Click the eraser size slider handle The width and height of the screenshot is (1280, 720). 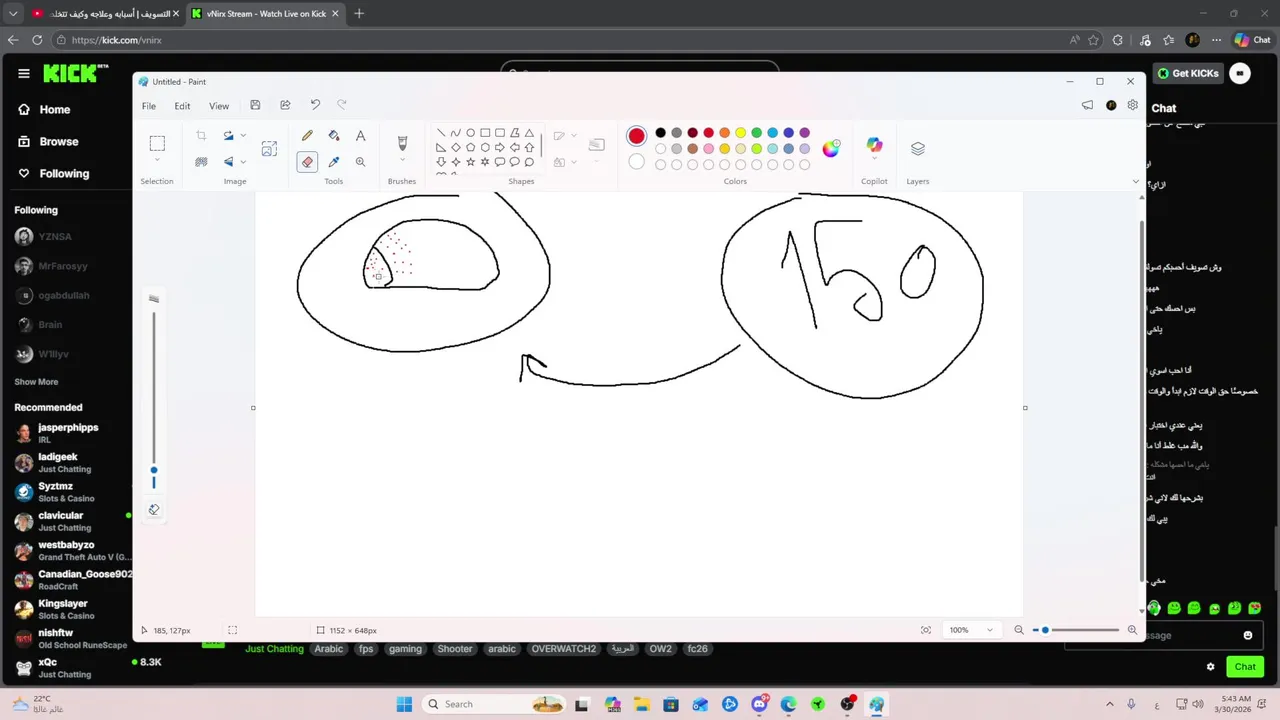click(x=153, y=469)
